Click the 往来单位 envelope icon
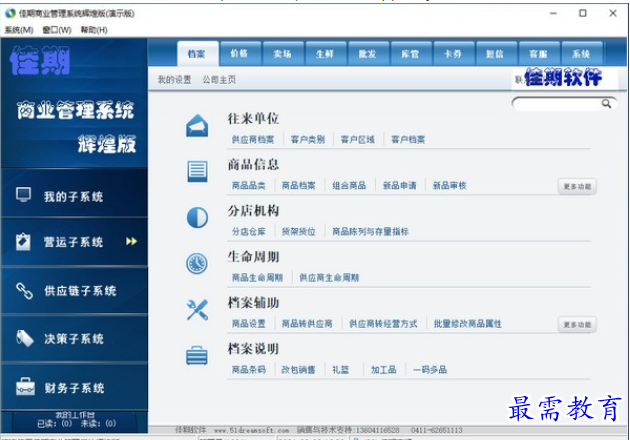This screenshot has width=630, height=440. click(x=197, y=126)
